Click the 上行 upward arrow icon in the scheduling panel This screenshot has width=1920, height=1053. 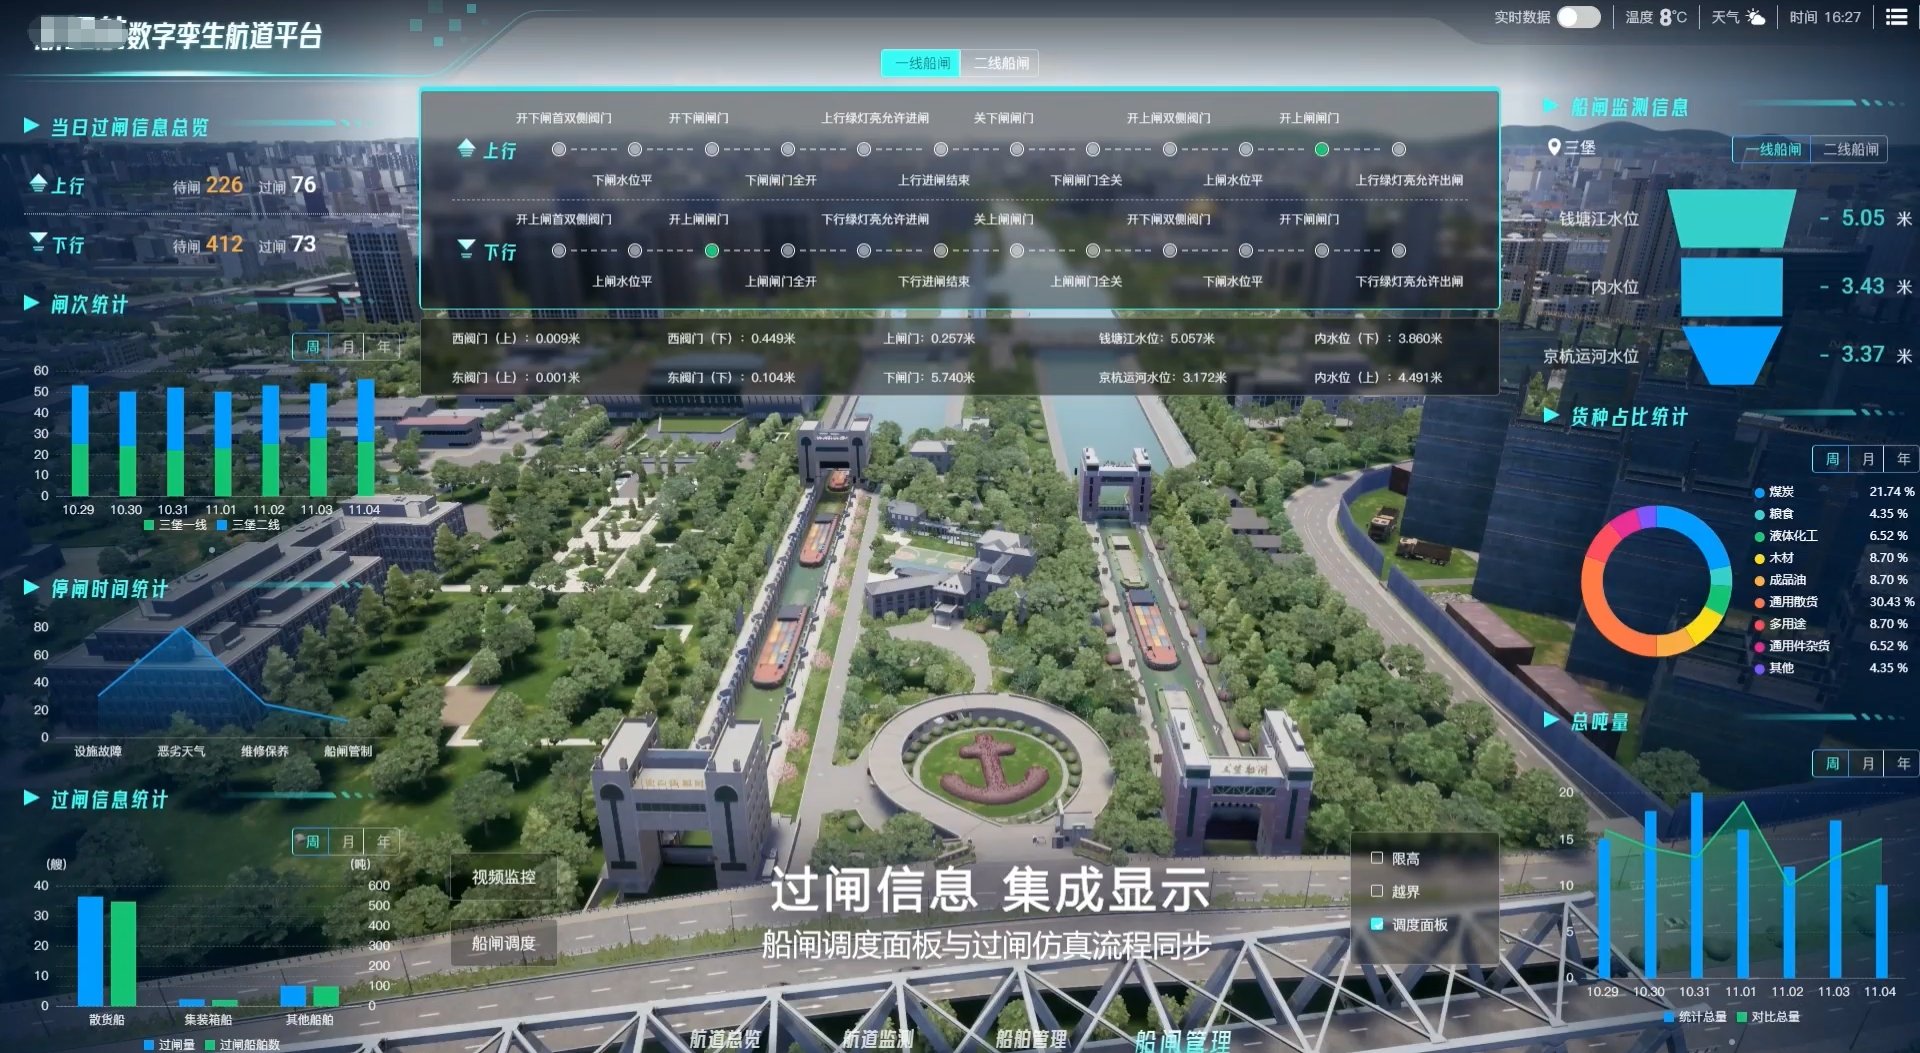point(466,149)
